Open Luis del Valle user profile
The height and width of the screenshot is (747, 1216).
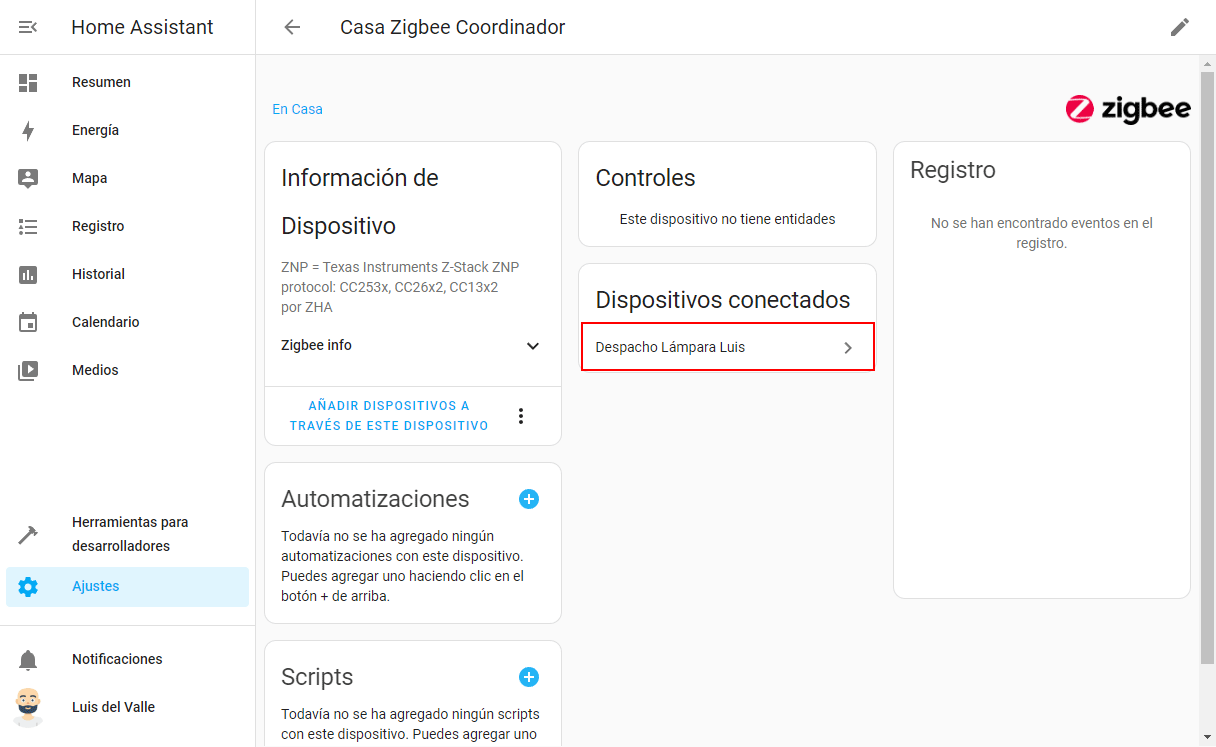[113, 707]
